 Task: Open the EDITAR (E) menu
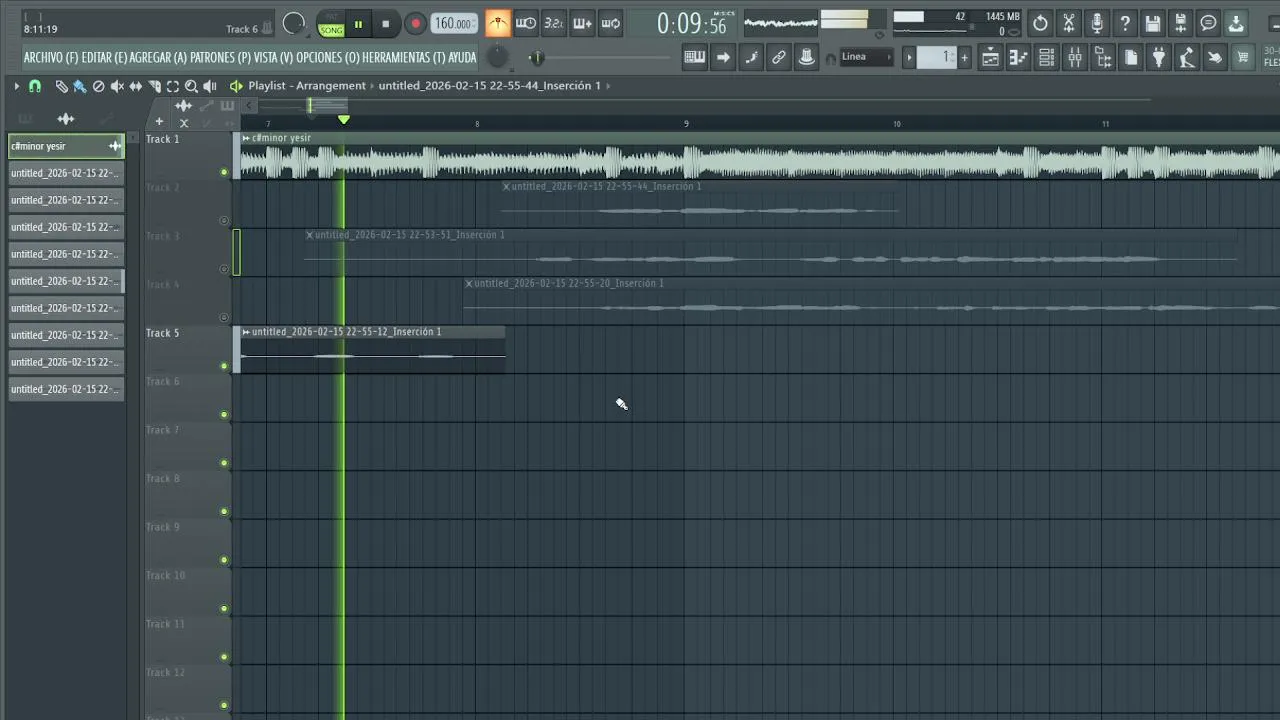click(x=104, y=58)
